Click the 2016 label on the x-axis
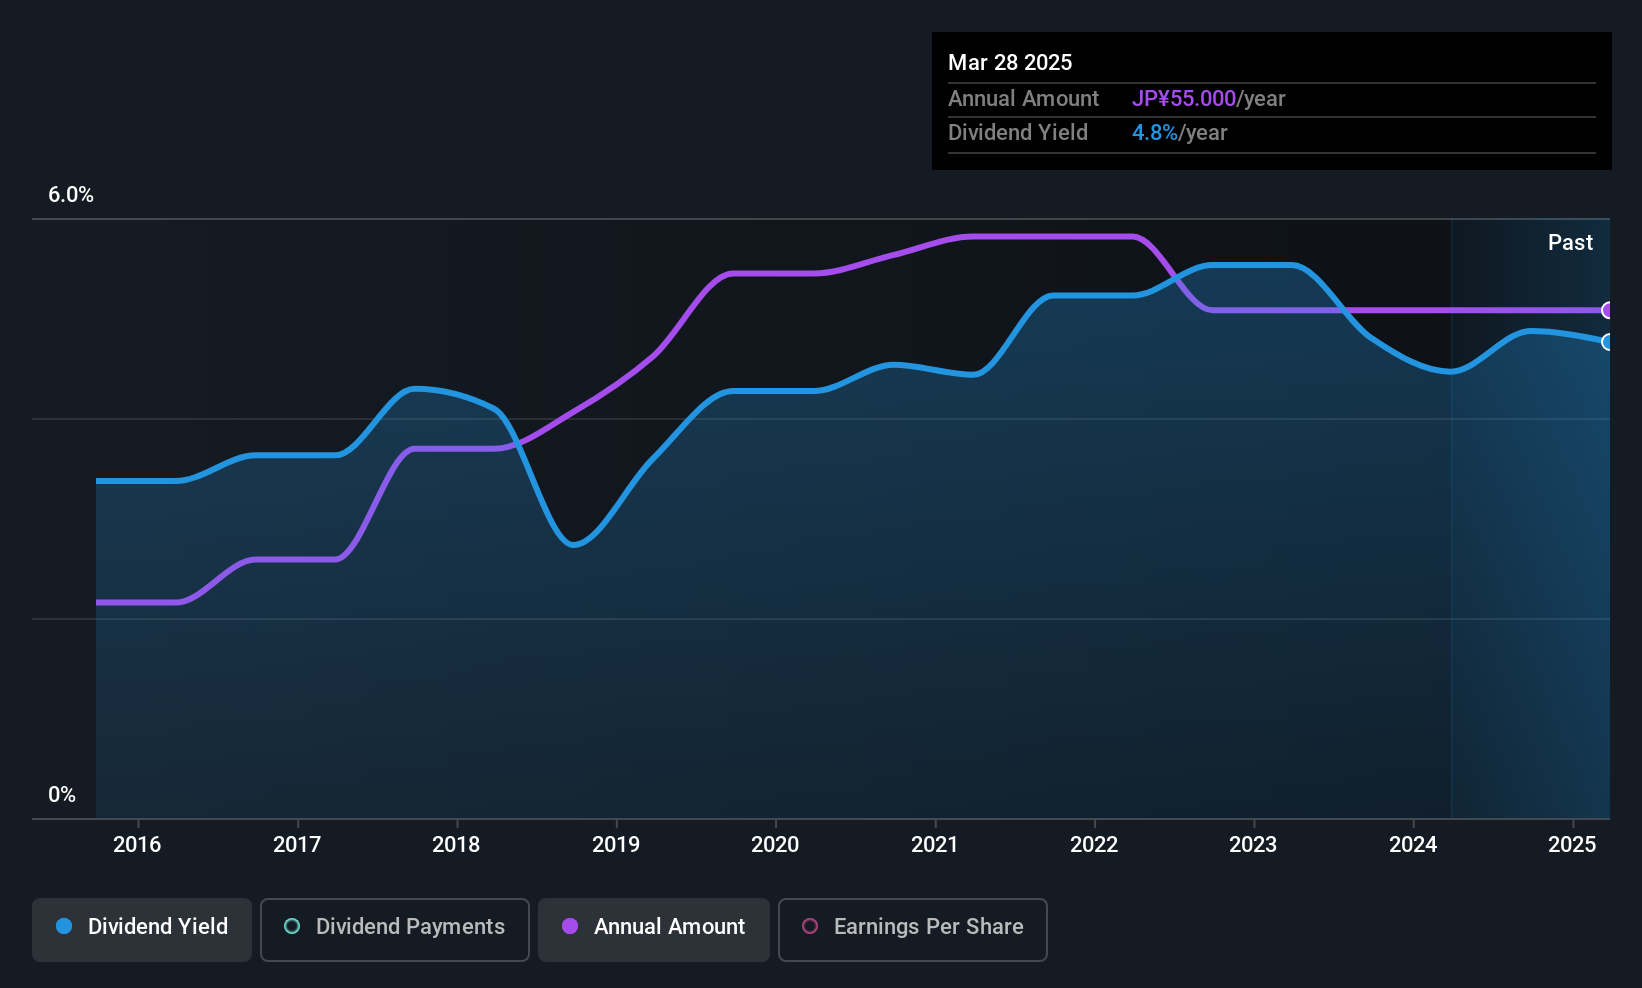1642x988 pixels. click(x=137, y=845)
